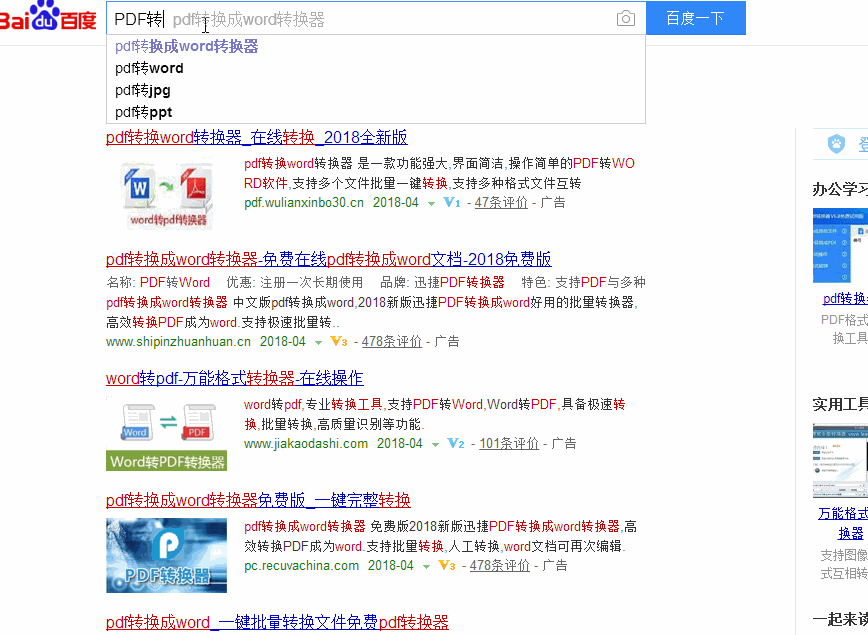Click the 办公学习 sidebar screenshot thumbnail

pyautogui.click(x=840, y=246)
